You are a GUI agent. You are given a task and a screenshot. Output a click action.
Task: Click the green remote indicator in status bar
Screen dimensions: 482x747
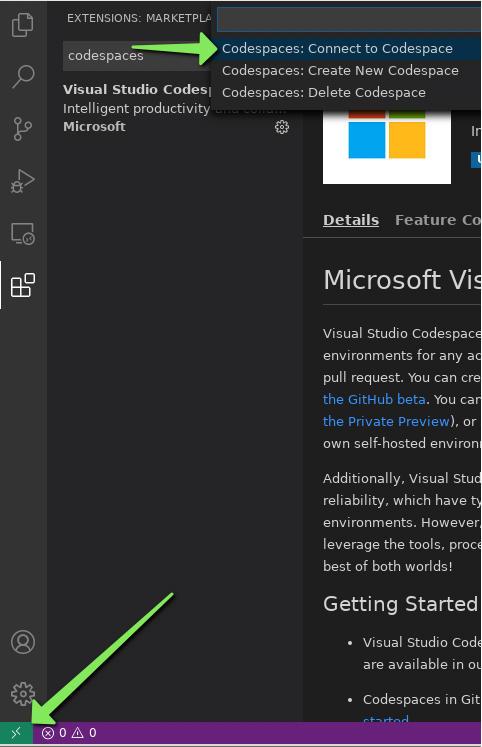pos(16,732)
